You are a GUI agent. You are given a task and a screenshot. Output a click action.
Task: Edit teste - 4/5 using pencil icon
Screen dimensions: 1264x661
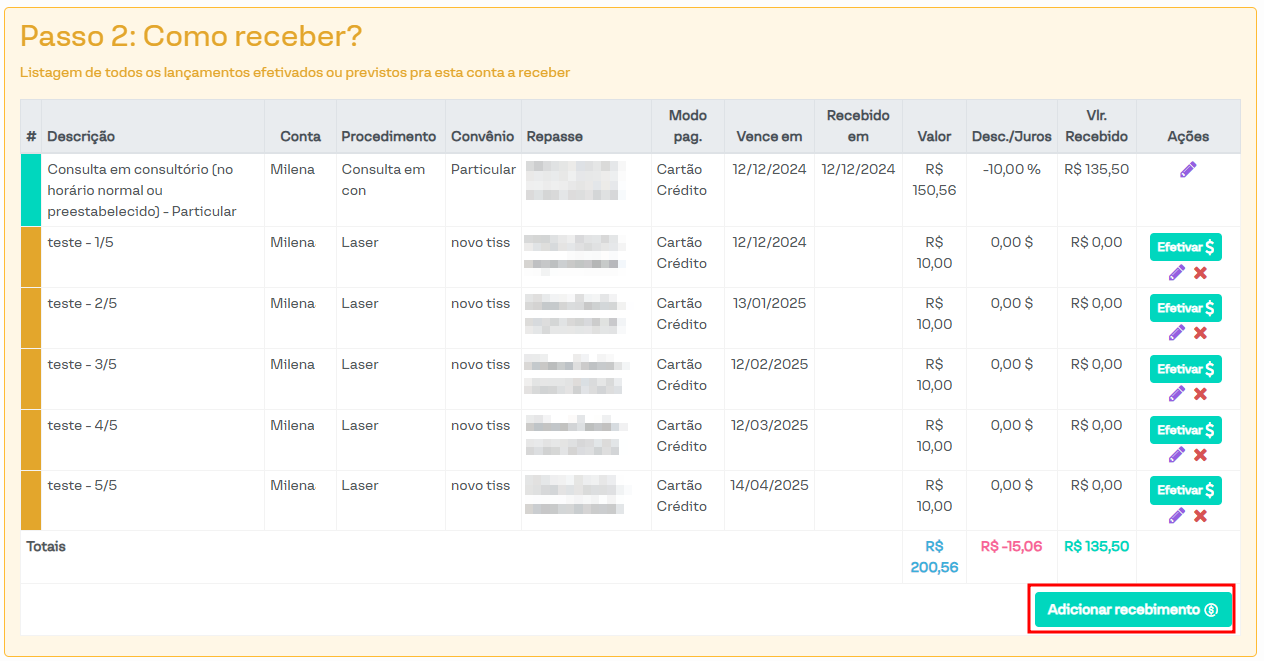(x=1176, y=455)
